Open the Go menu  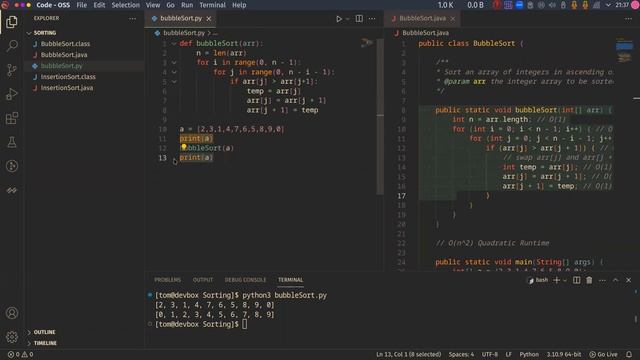[170, 5]
